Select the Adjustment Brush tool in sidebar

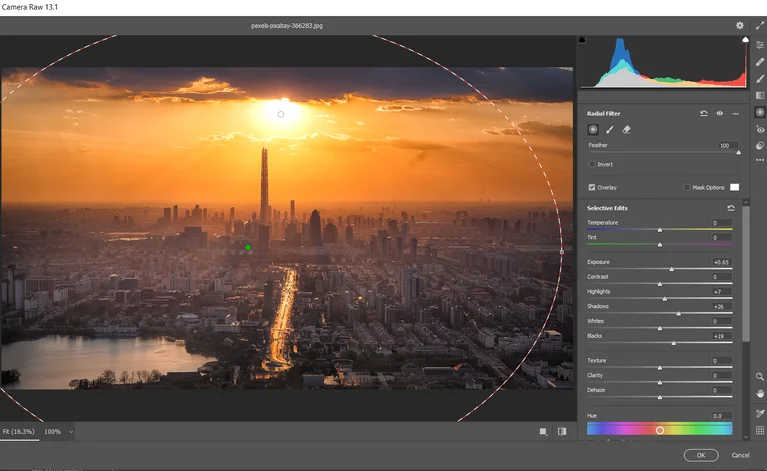[x=760, y=79]
